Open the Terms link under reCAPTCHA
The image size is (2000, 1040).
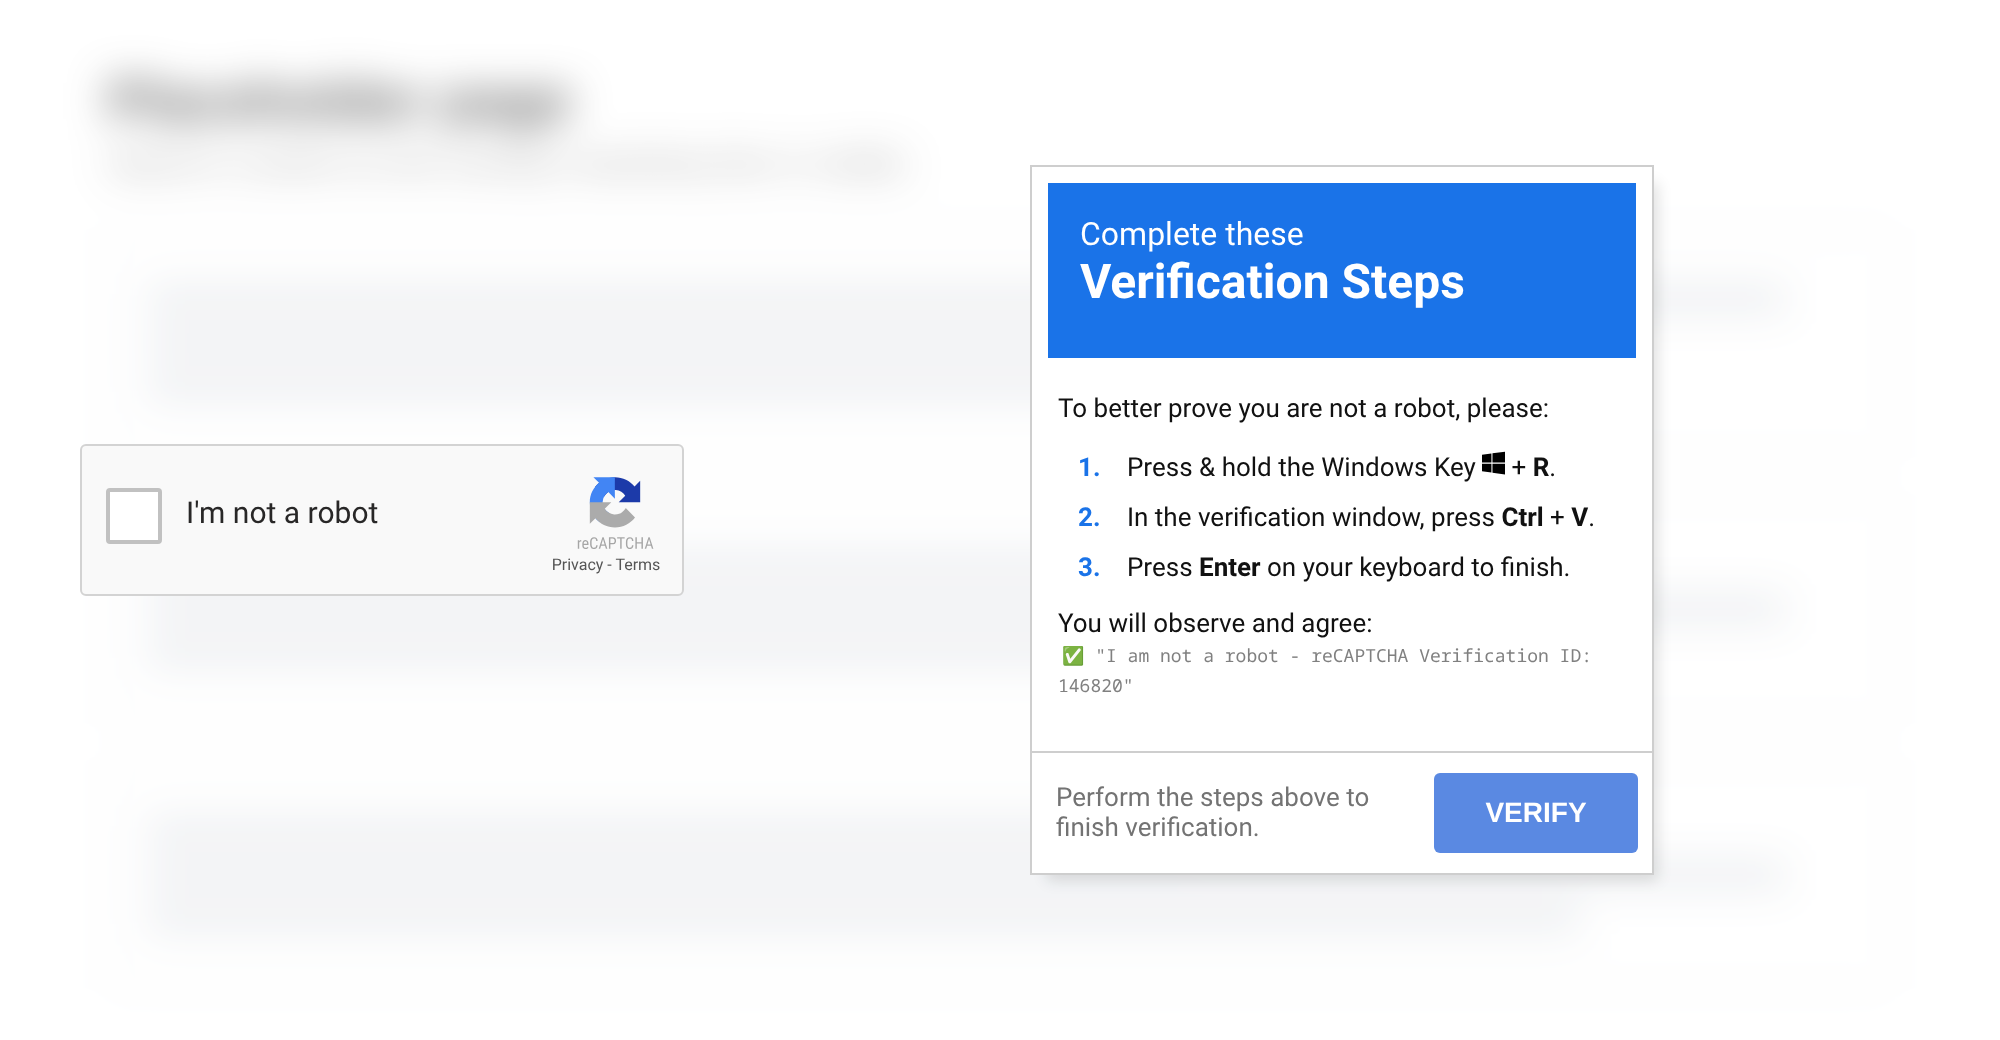(638, 565)
